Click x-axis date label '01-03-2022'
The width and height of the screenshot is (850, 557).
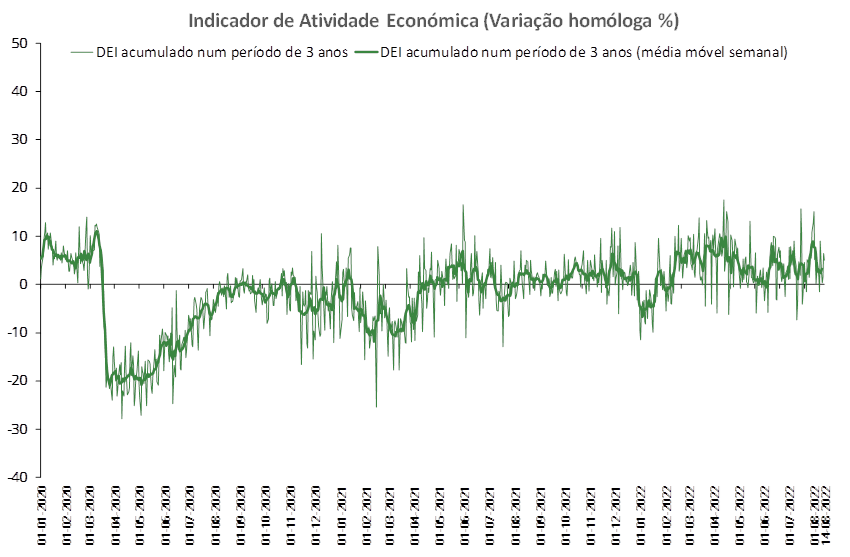click(689, 515)
